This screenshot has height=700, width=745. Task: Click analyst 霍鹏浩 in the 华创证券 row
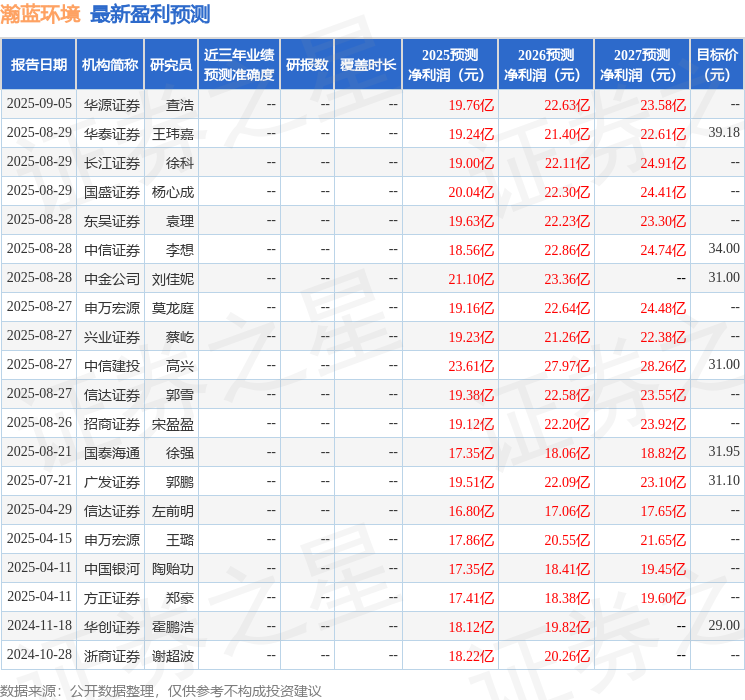(x=173, y=627)
